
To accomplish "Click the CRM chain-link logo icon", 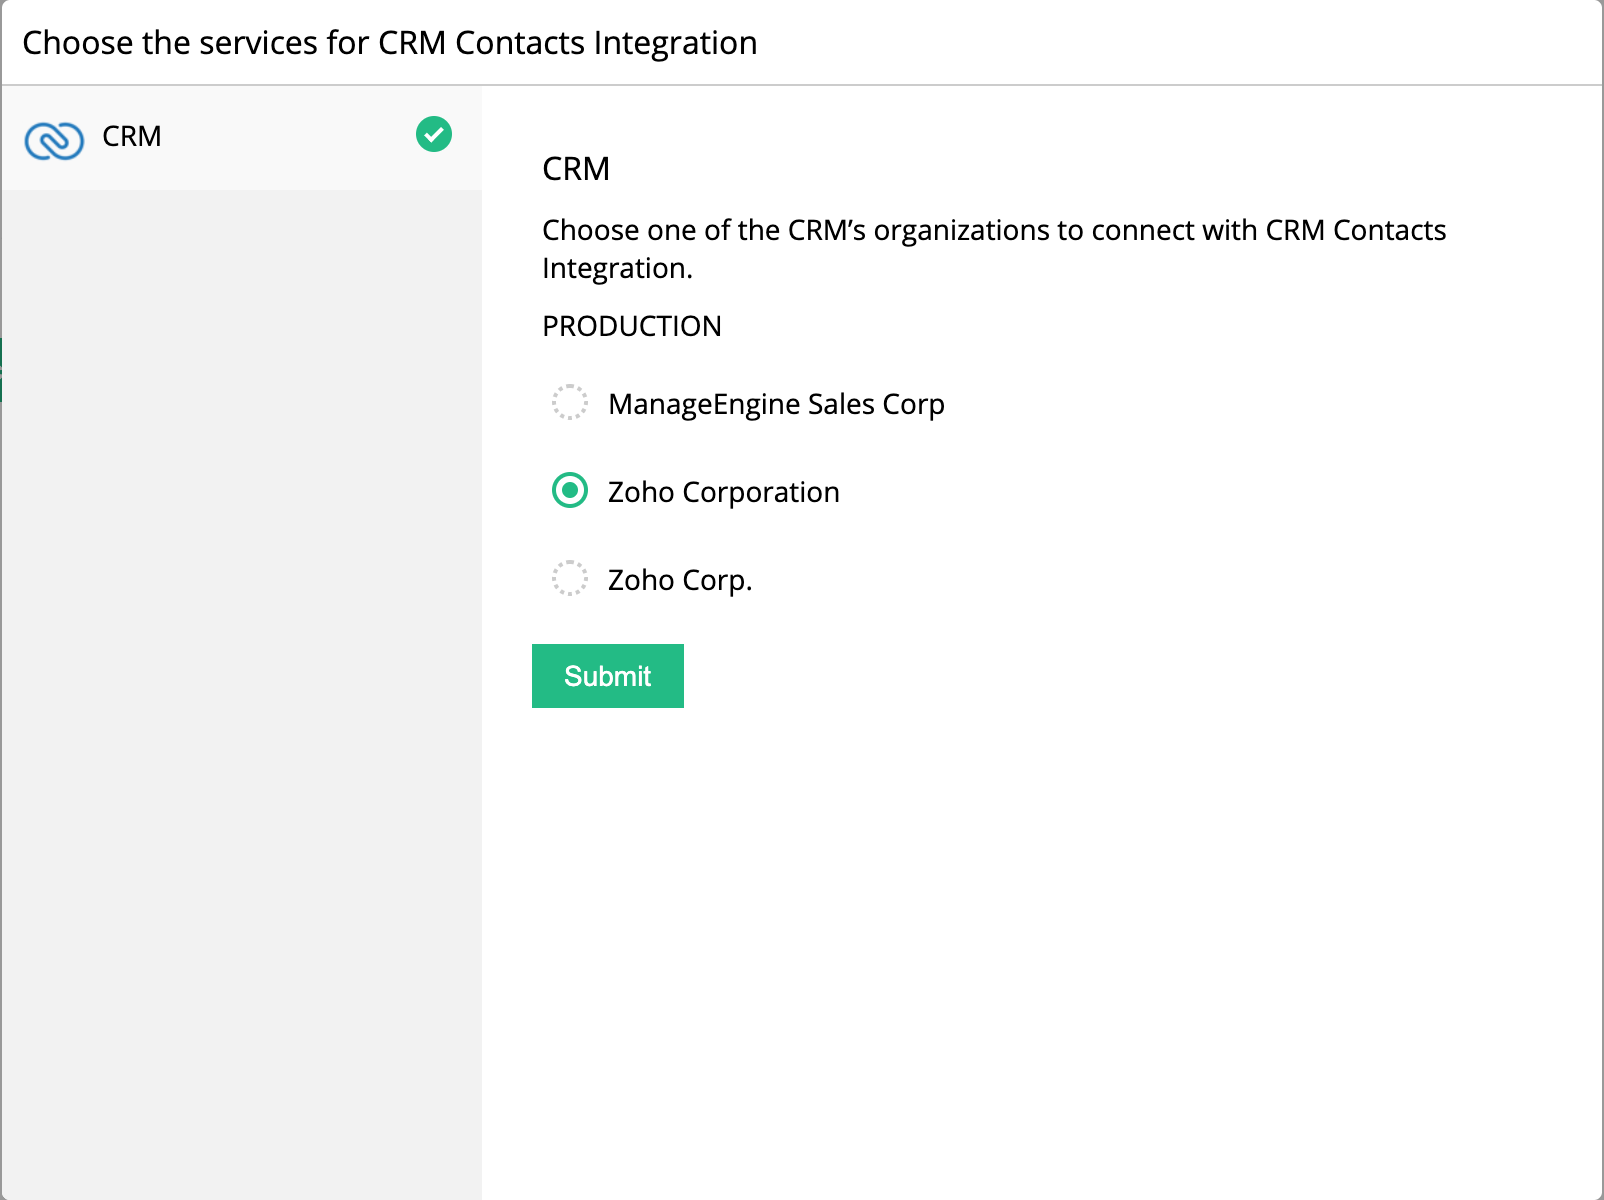I will coord(54,140).
